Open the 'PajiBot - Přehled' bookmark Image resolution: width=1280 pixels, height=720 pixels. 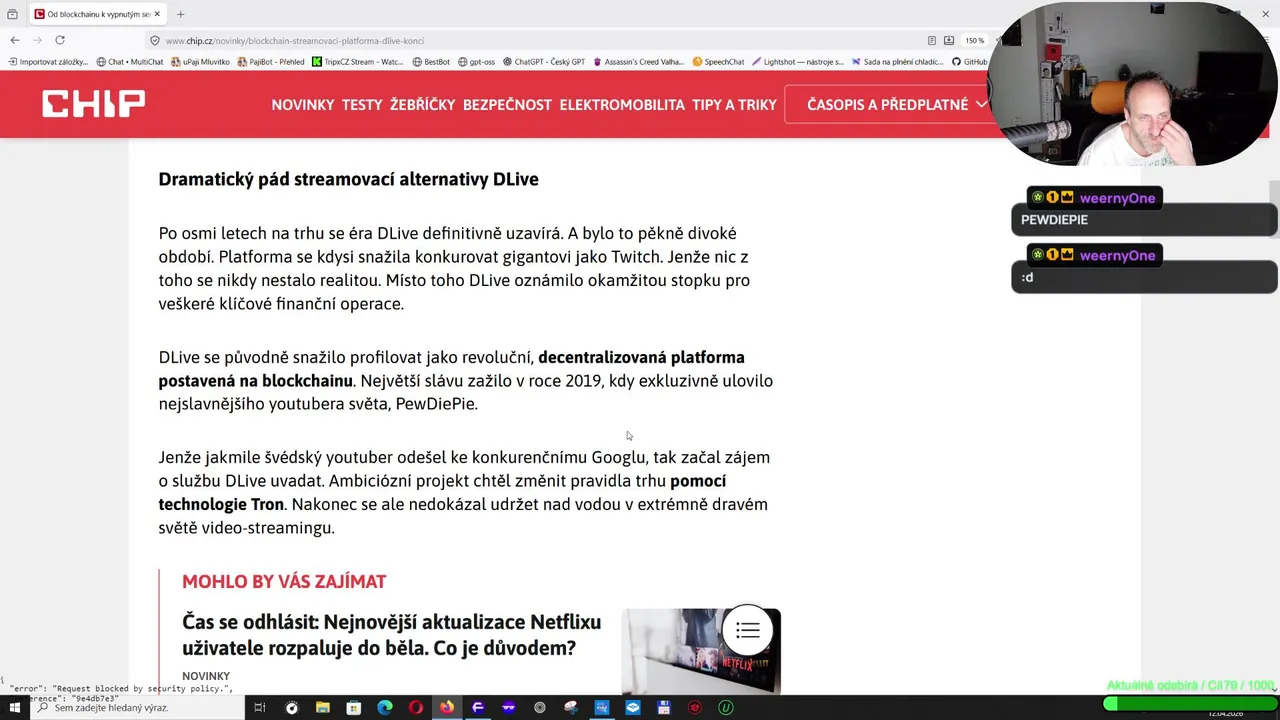click(271, 62)
